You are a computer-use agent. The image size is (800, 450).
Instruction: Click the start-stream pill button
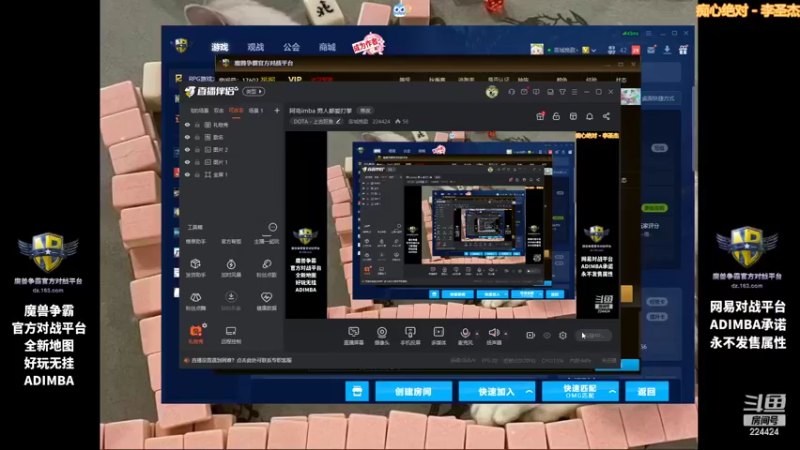click(x=593, y=335)
